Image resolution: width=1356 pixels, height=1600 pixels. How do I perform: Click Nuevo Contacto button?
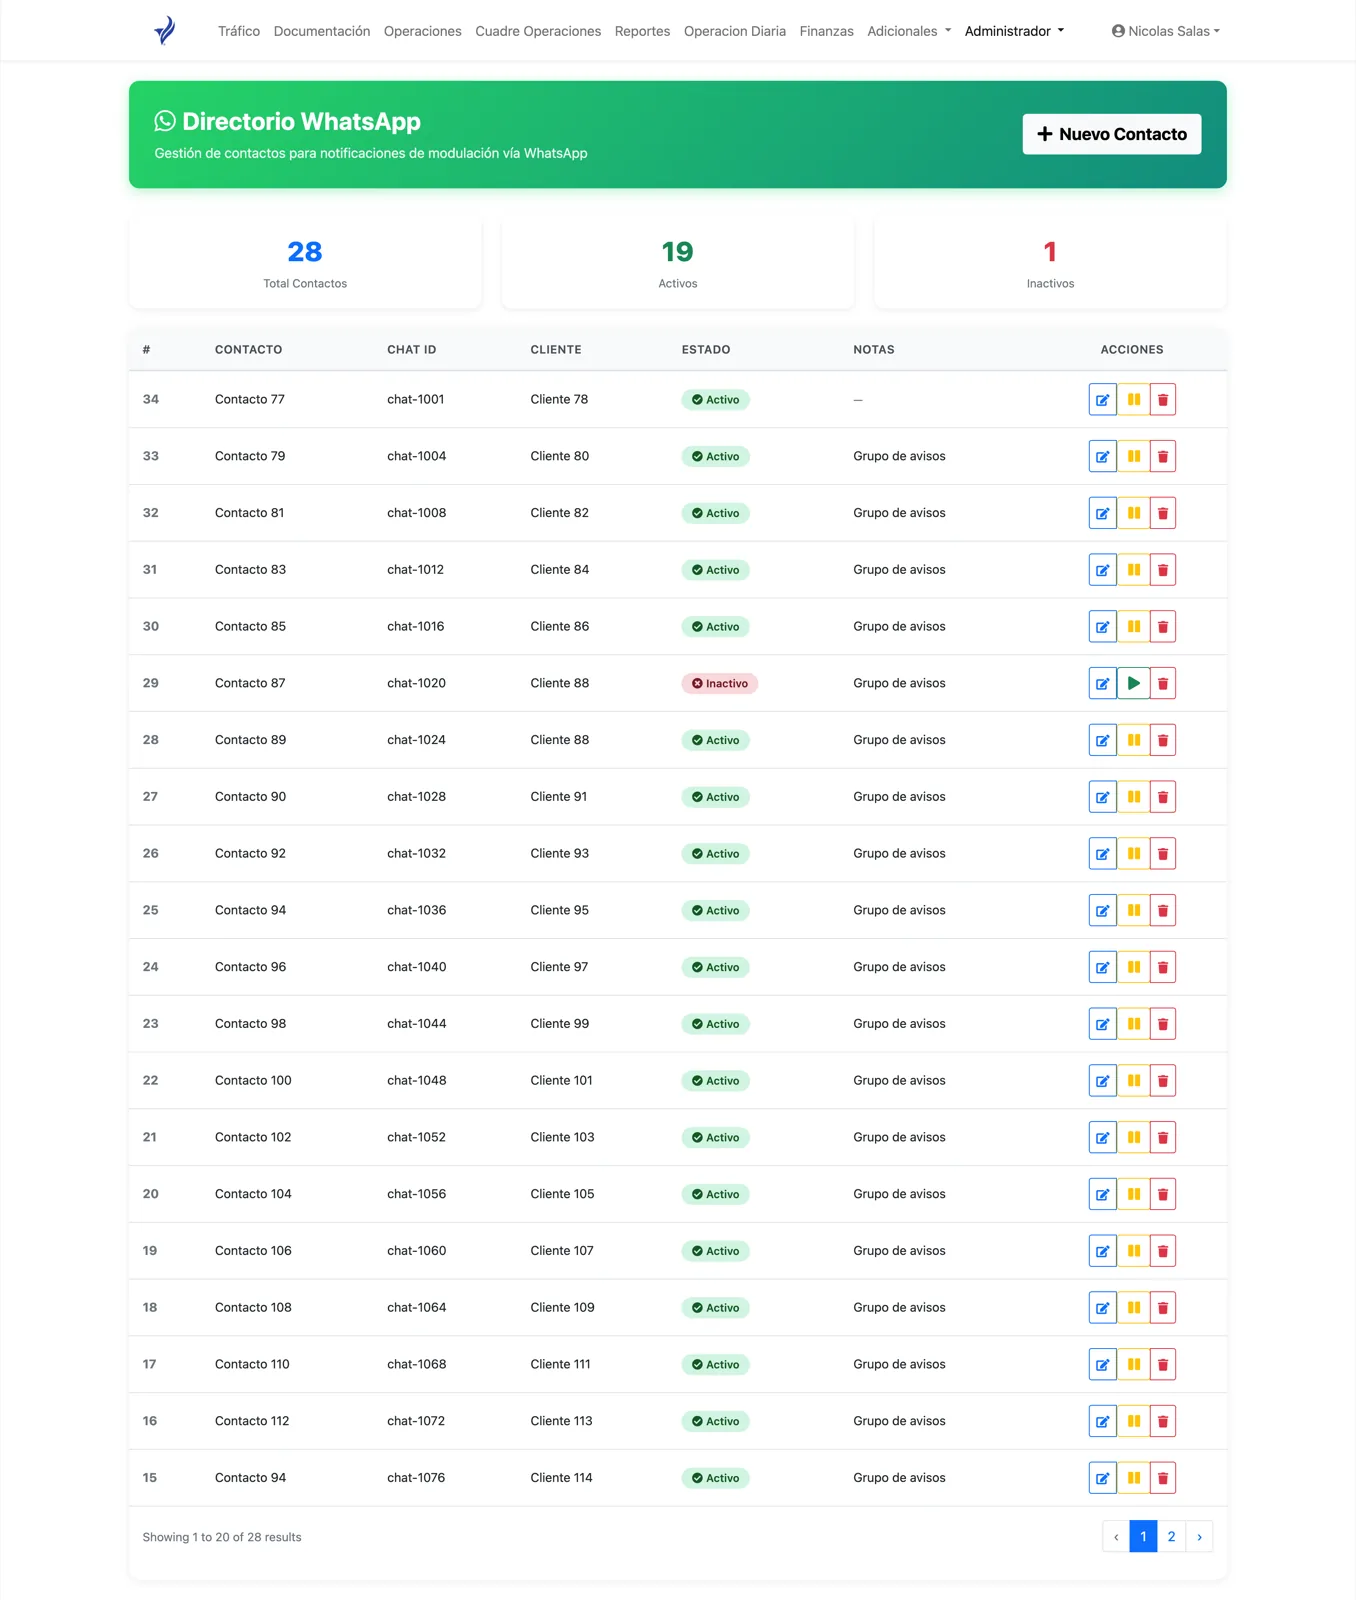[1112, 134]
